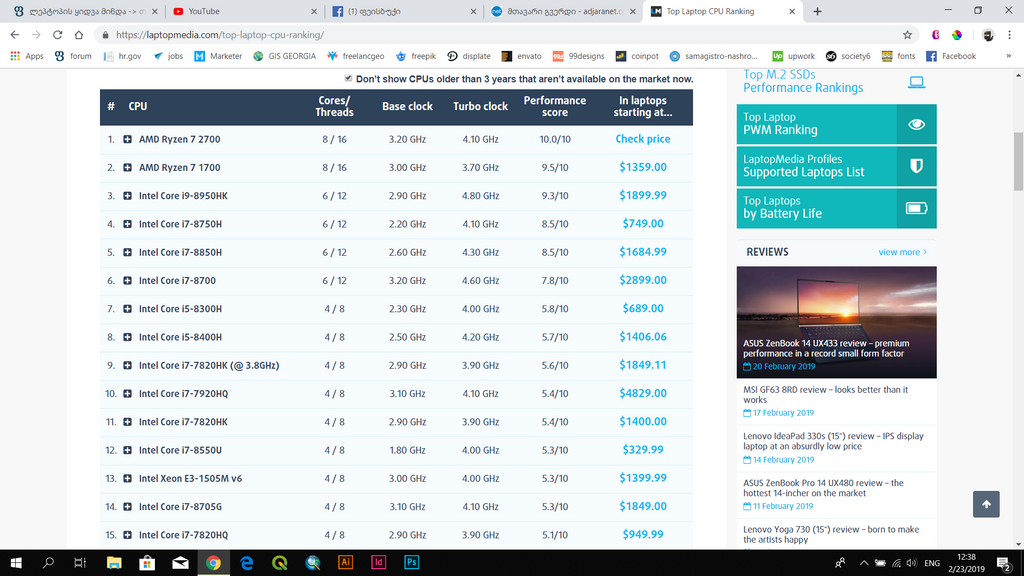Image resolution: width=1024 pixels, height=576 pixels.
Task: Launch Microsoft Edge from taskbar
Action: point(246,562)
